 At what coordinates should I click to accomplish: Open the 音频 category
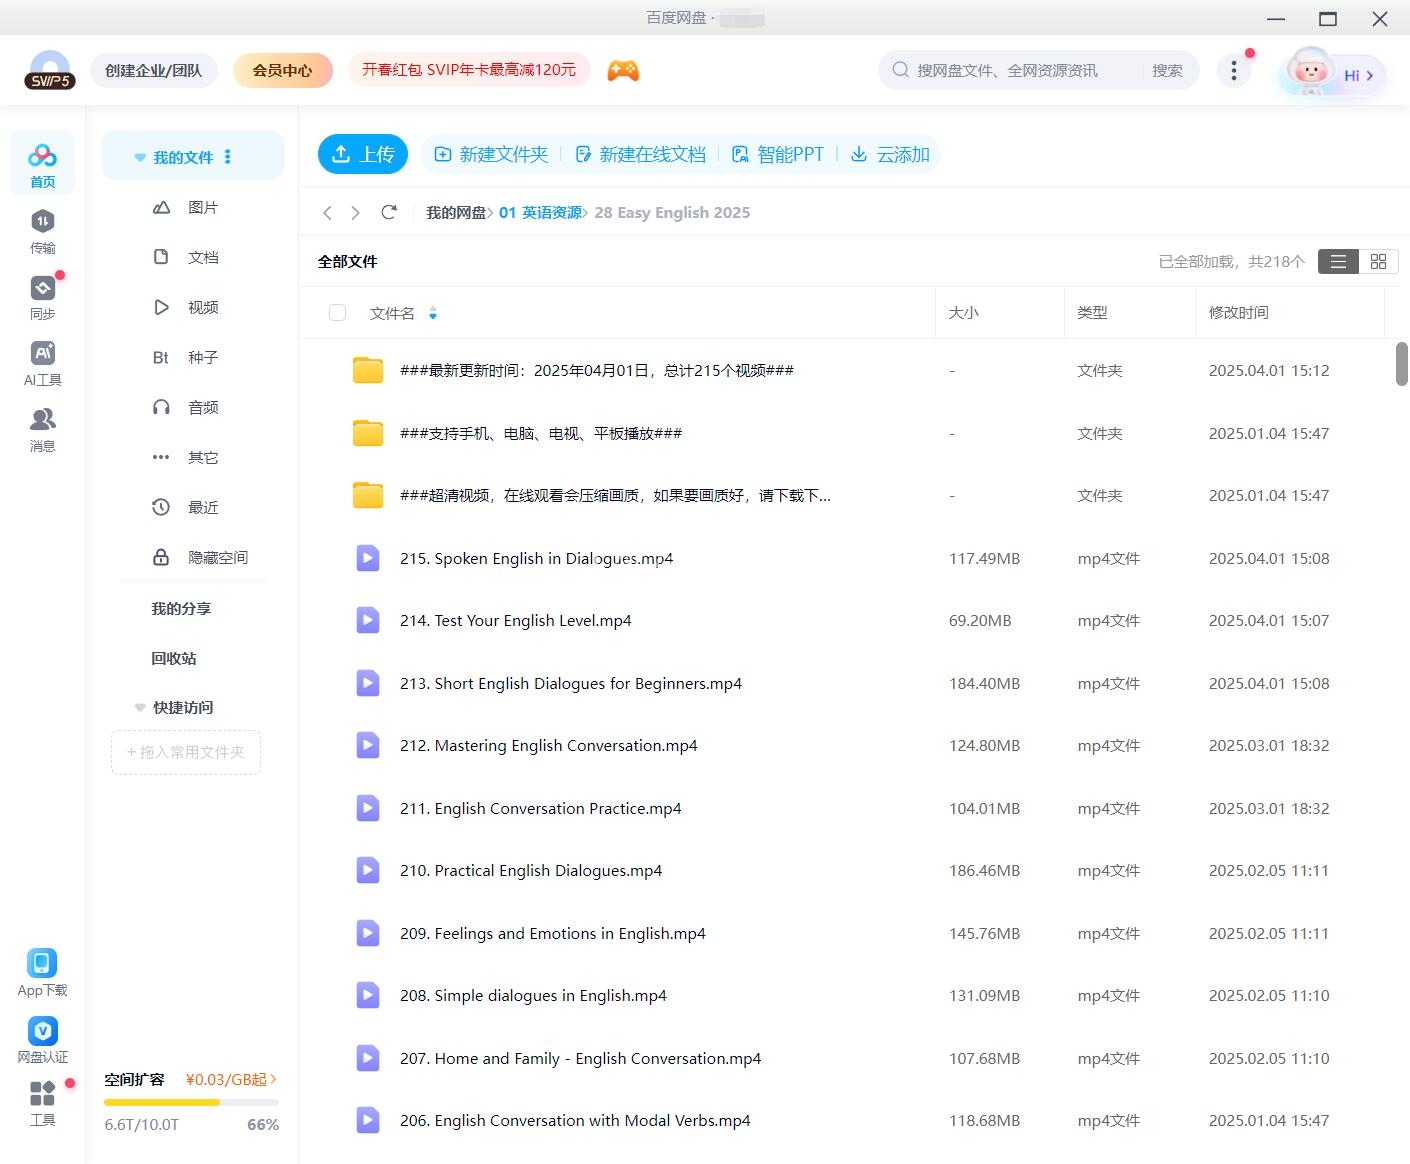(x=185, y=407)
